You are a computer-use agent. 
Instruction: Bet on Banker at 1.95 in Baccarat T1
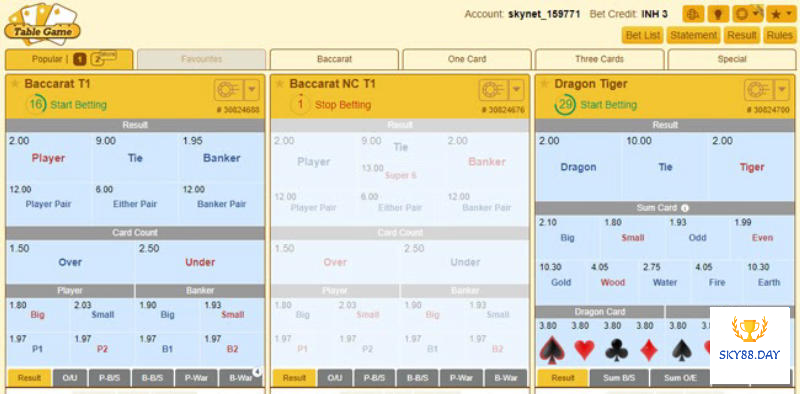(x=221, y=156)
